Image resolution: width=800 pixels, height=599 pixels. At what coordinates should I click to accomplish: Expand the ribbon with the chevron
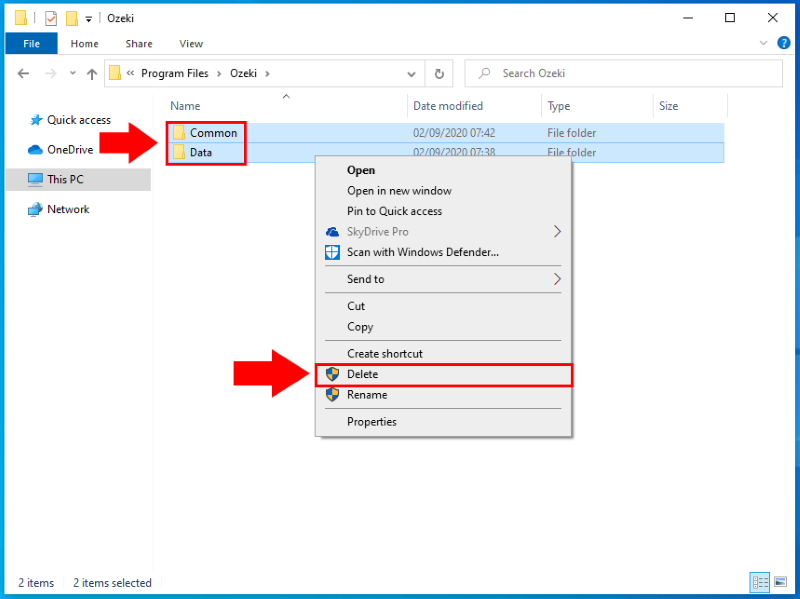click(763, 43)
